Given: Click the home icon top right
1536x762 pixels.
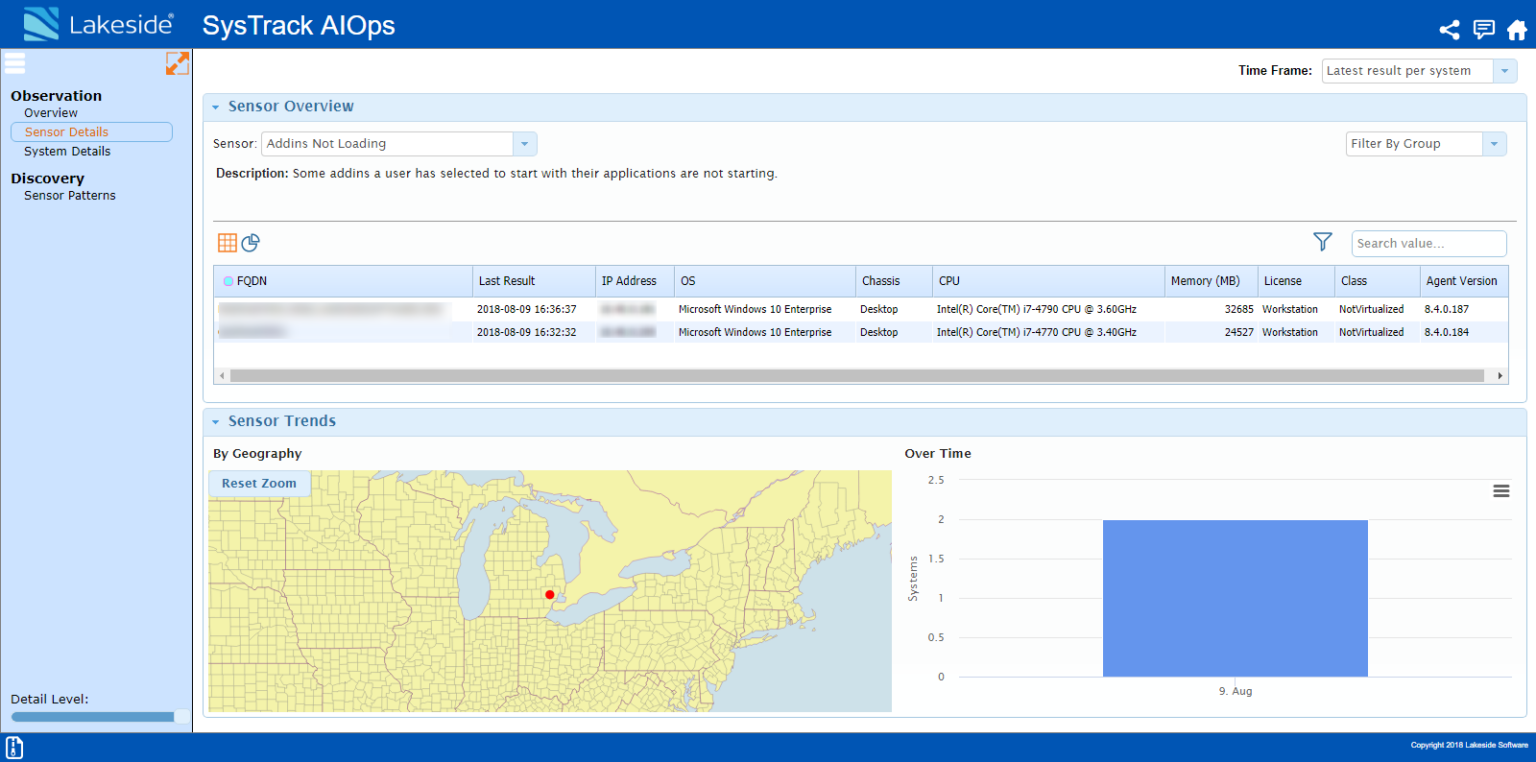Looking at the screenshot, I should point(1517,29).
